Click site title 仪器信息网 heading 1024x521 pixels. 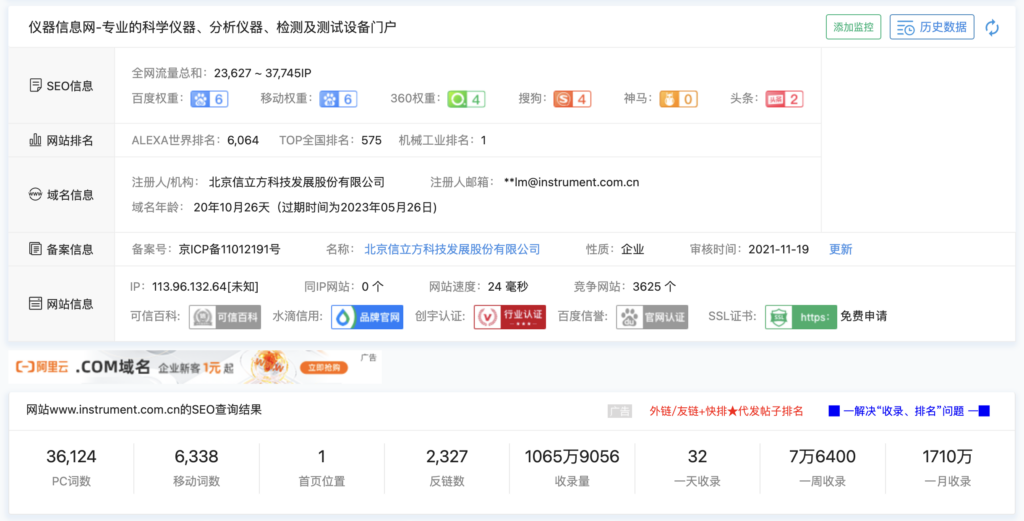tap(212, 27)
